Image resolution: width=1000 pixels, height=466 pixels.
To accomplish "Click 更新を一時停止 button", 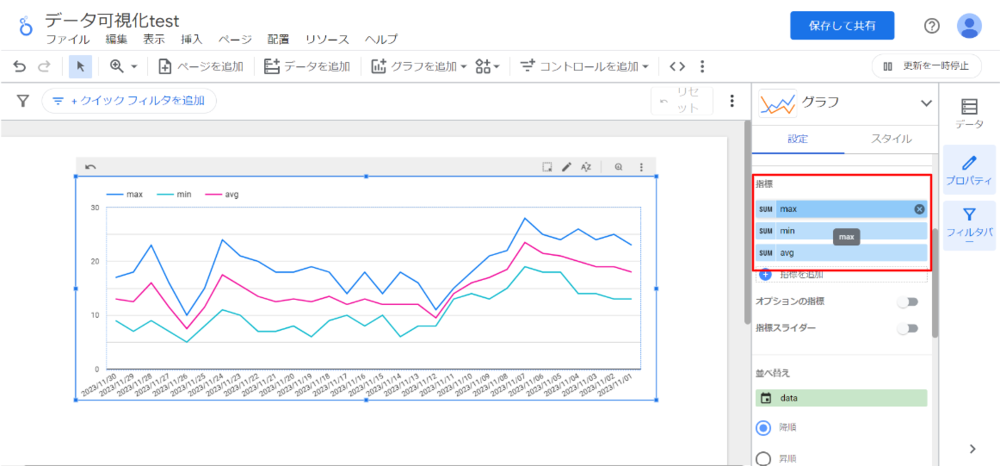I will tap(926, 66).
